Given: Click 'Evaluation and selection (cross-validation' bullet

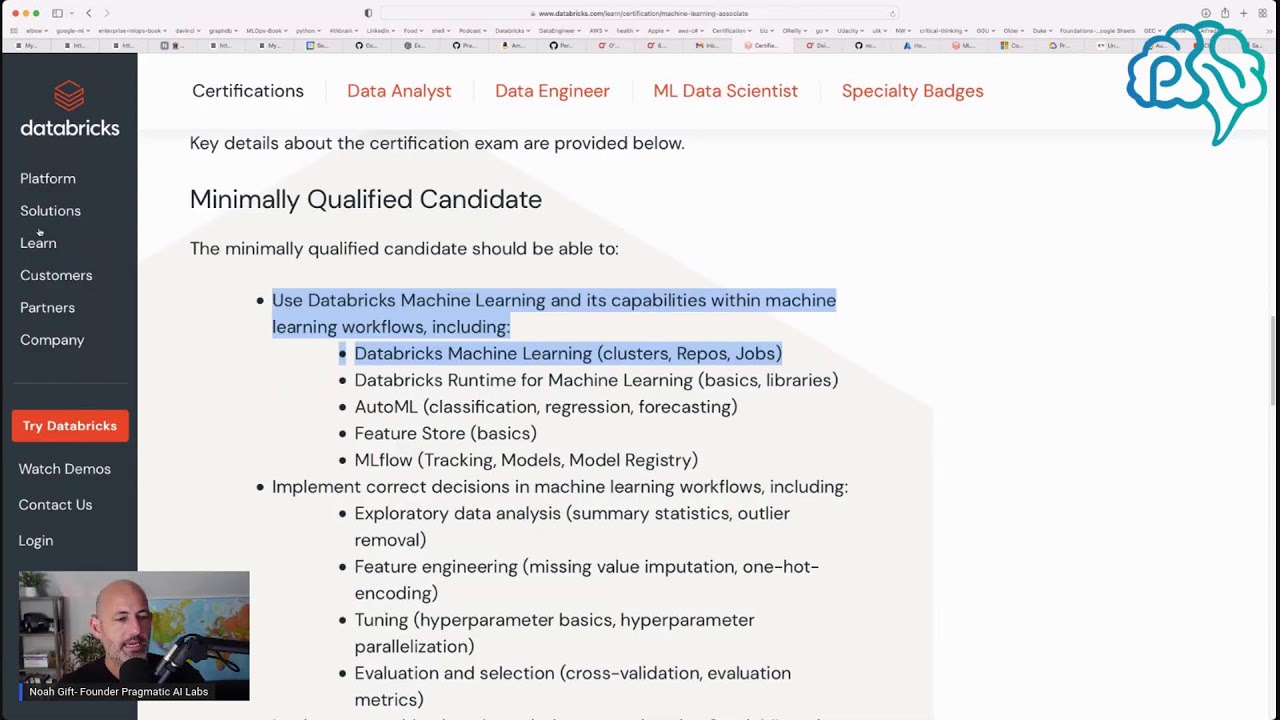Looking at the screenshot, I should point(572,686).
